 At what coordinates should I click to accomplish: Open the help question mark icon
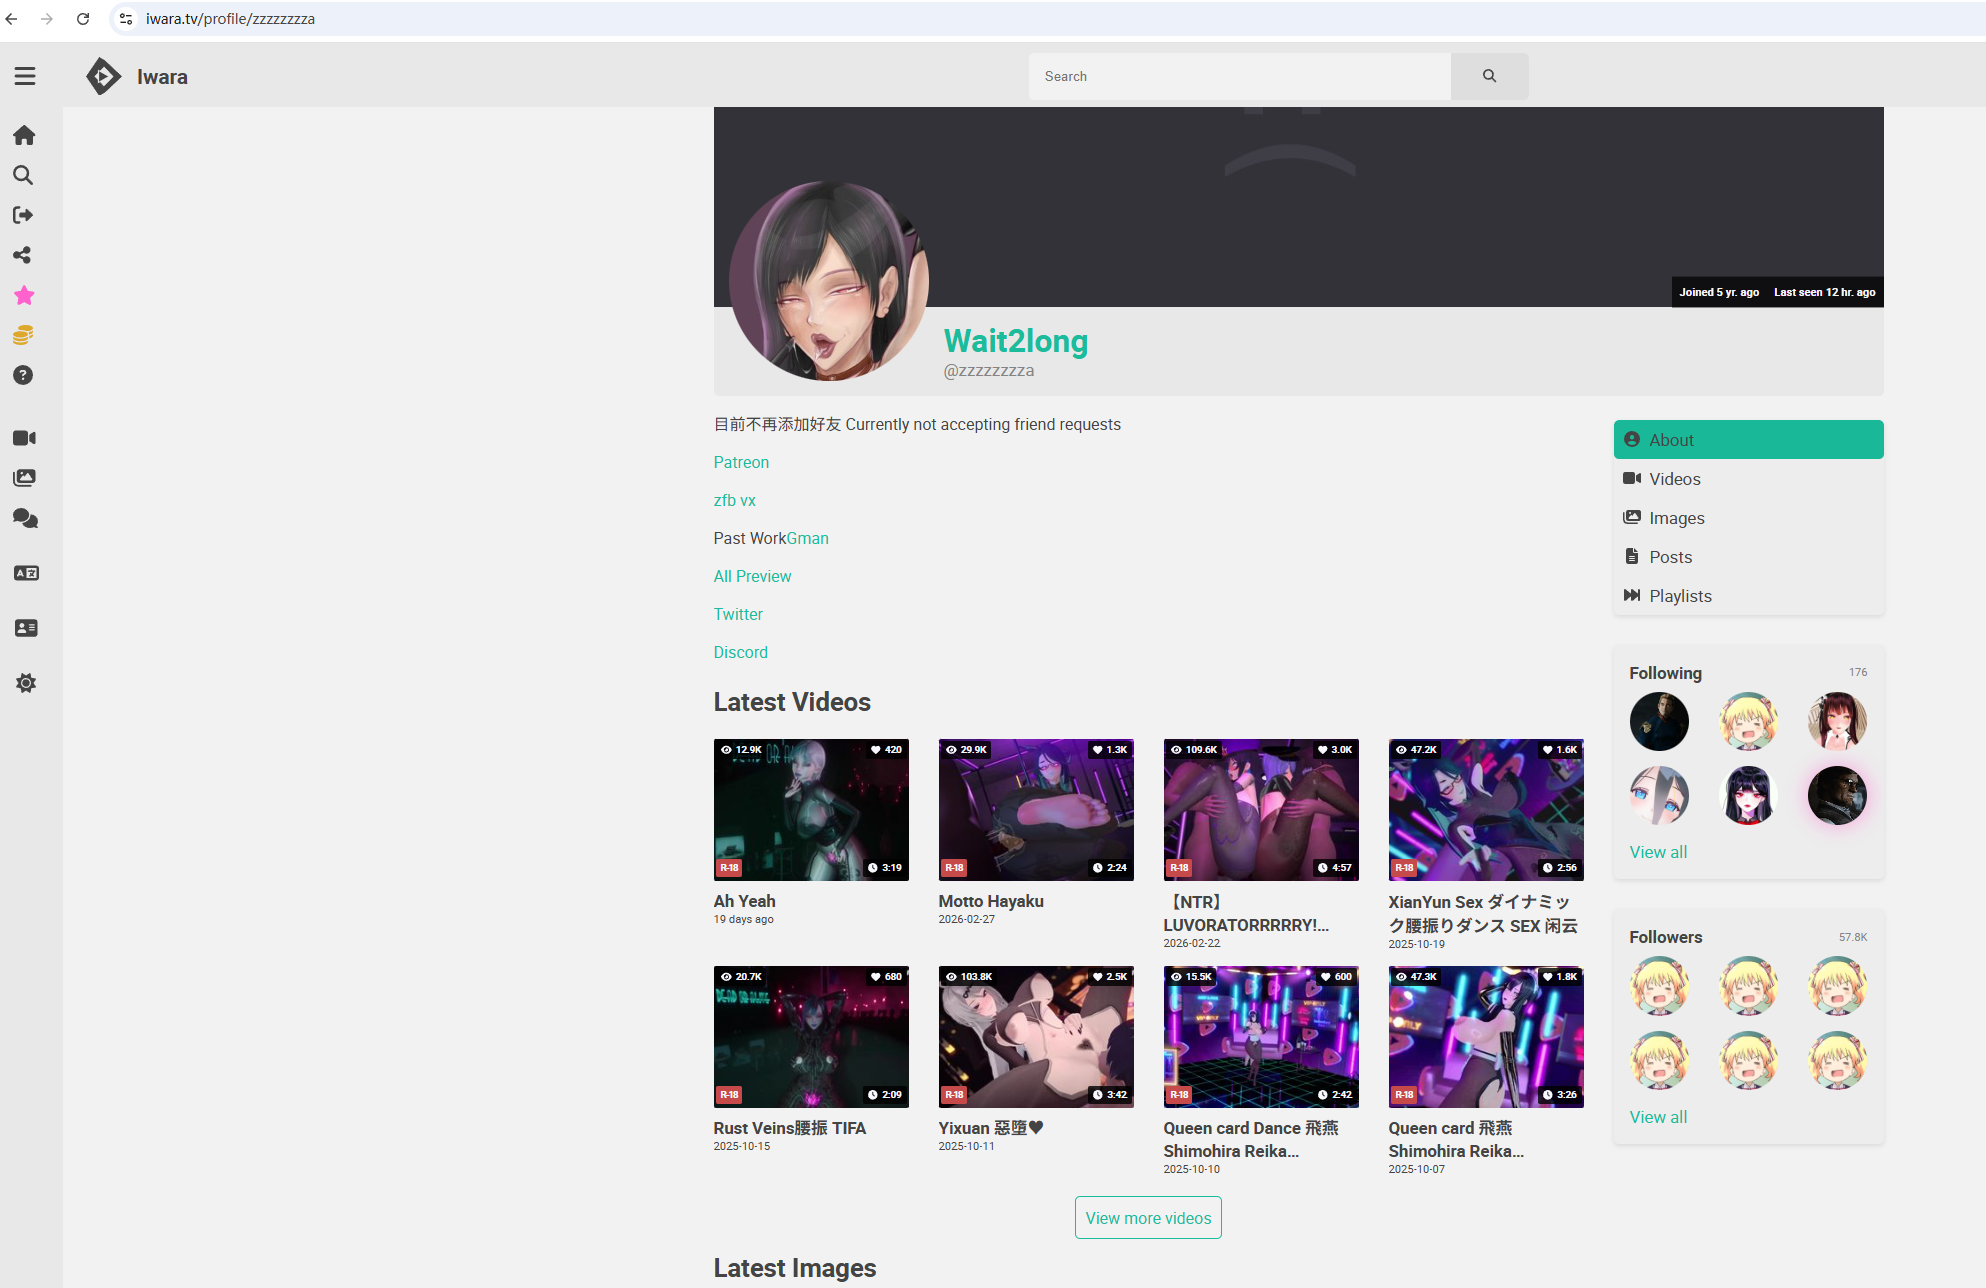pyautogui.click(x=23, y=375)
